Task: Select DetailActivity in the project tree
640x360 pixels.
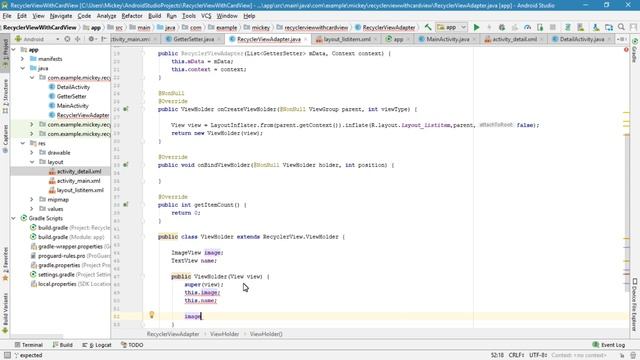Action: pos(73,87)
